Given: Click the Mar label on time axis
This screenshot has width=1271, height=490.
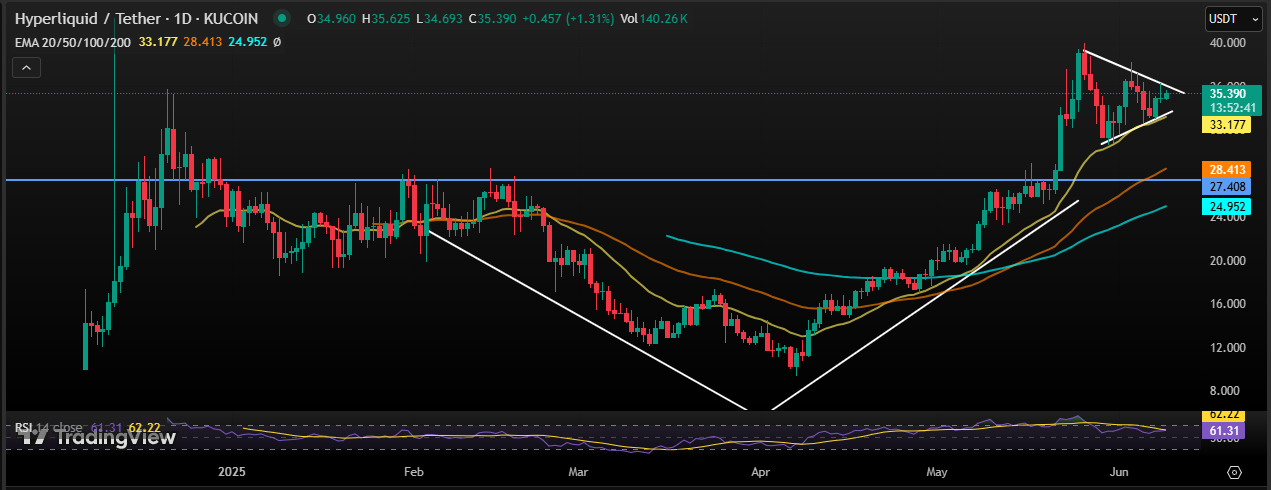Looking at the screenshot, I should 577,471.
